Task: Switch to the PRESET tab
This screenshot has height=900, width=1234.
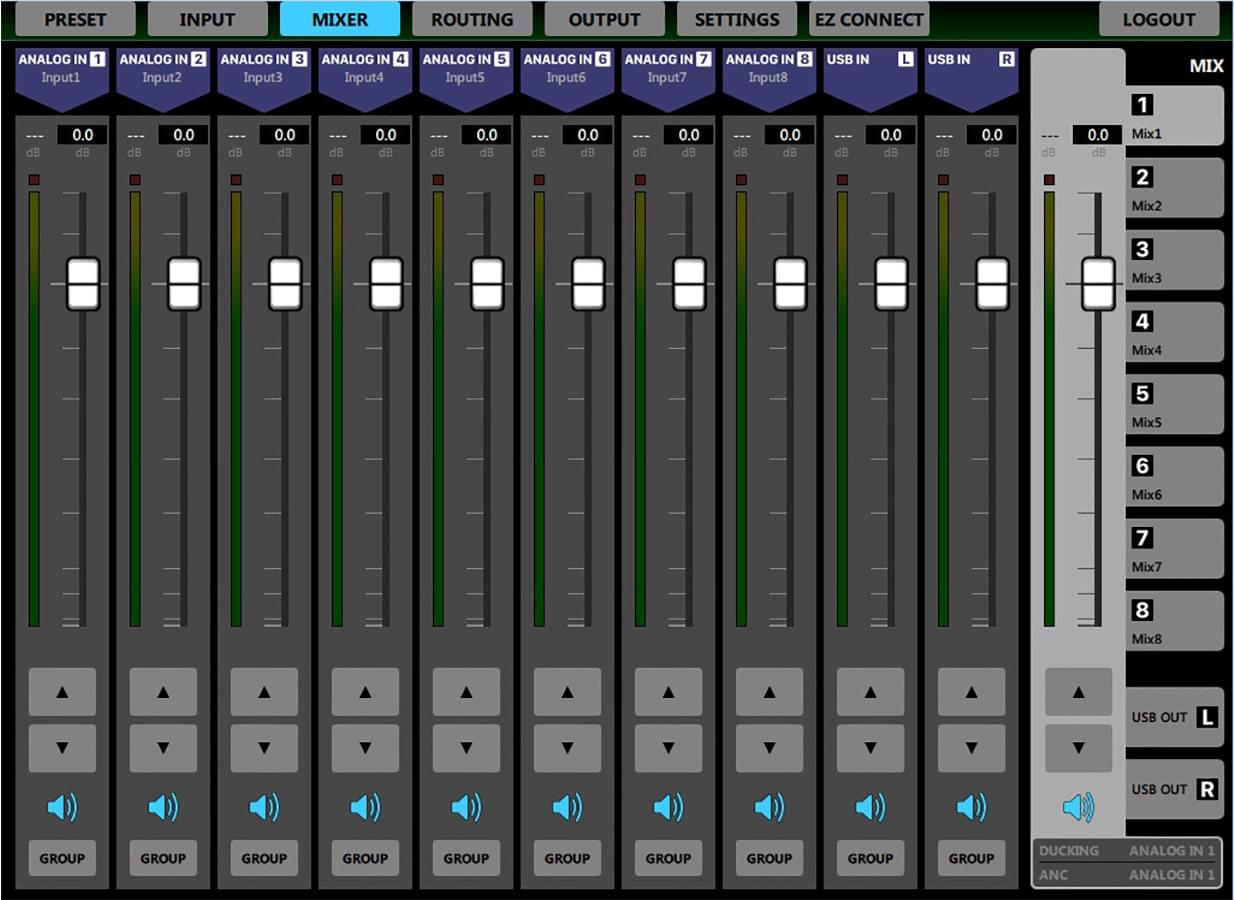Action: click(75, 19)
